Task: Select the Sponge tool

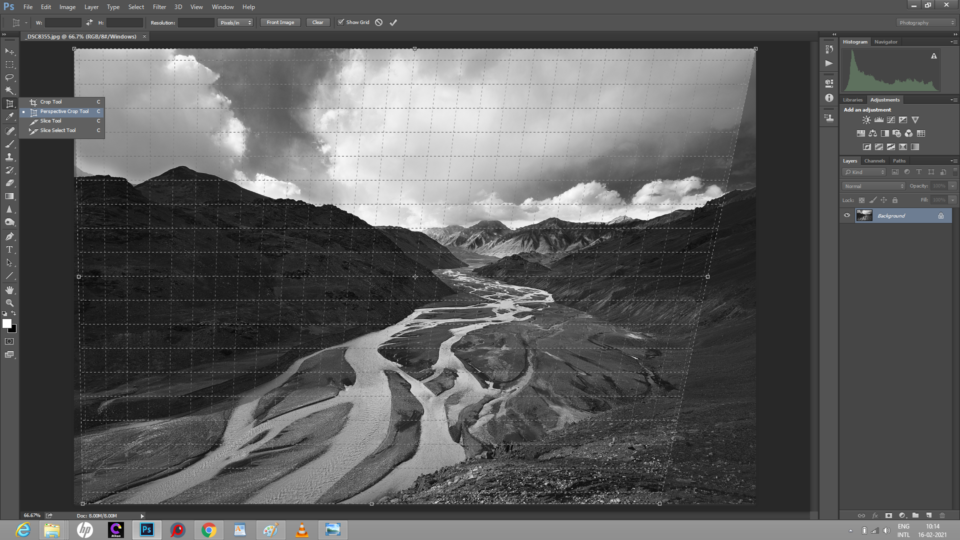Action: (x=10, y=222)
